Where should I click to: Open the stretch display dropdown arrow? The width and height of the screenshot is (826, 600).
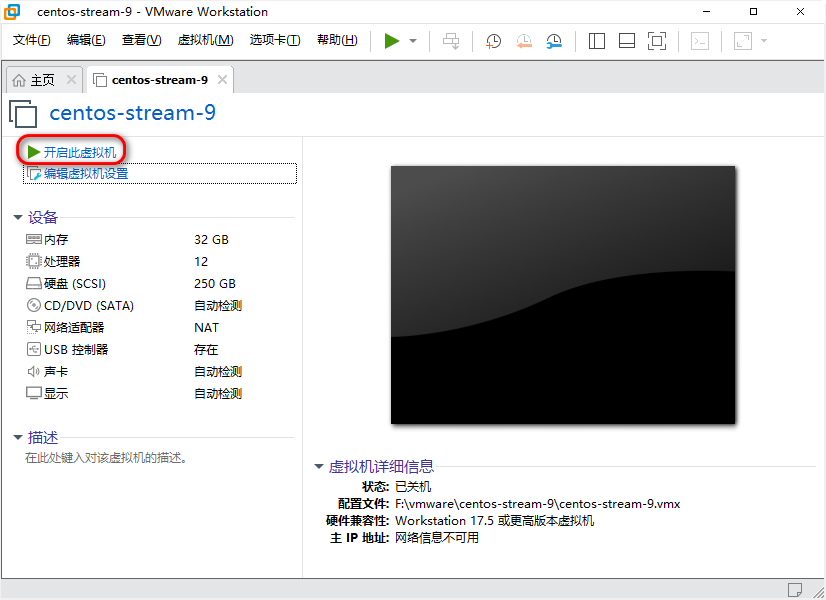click(764, 41)
